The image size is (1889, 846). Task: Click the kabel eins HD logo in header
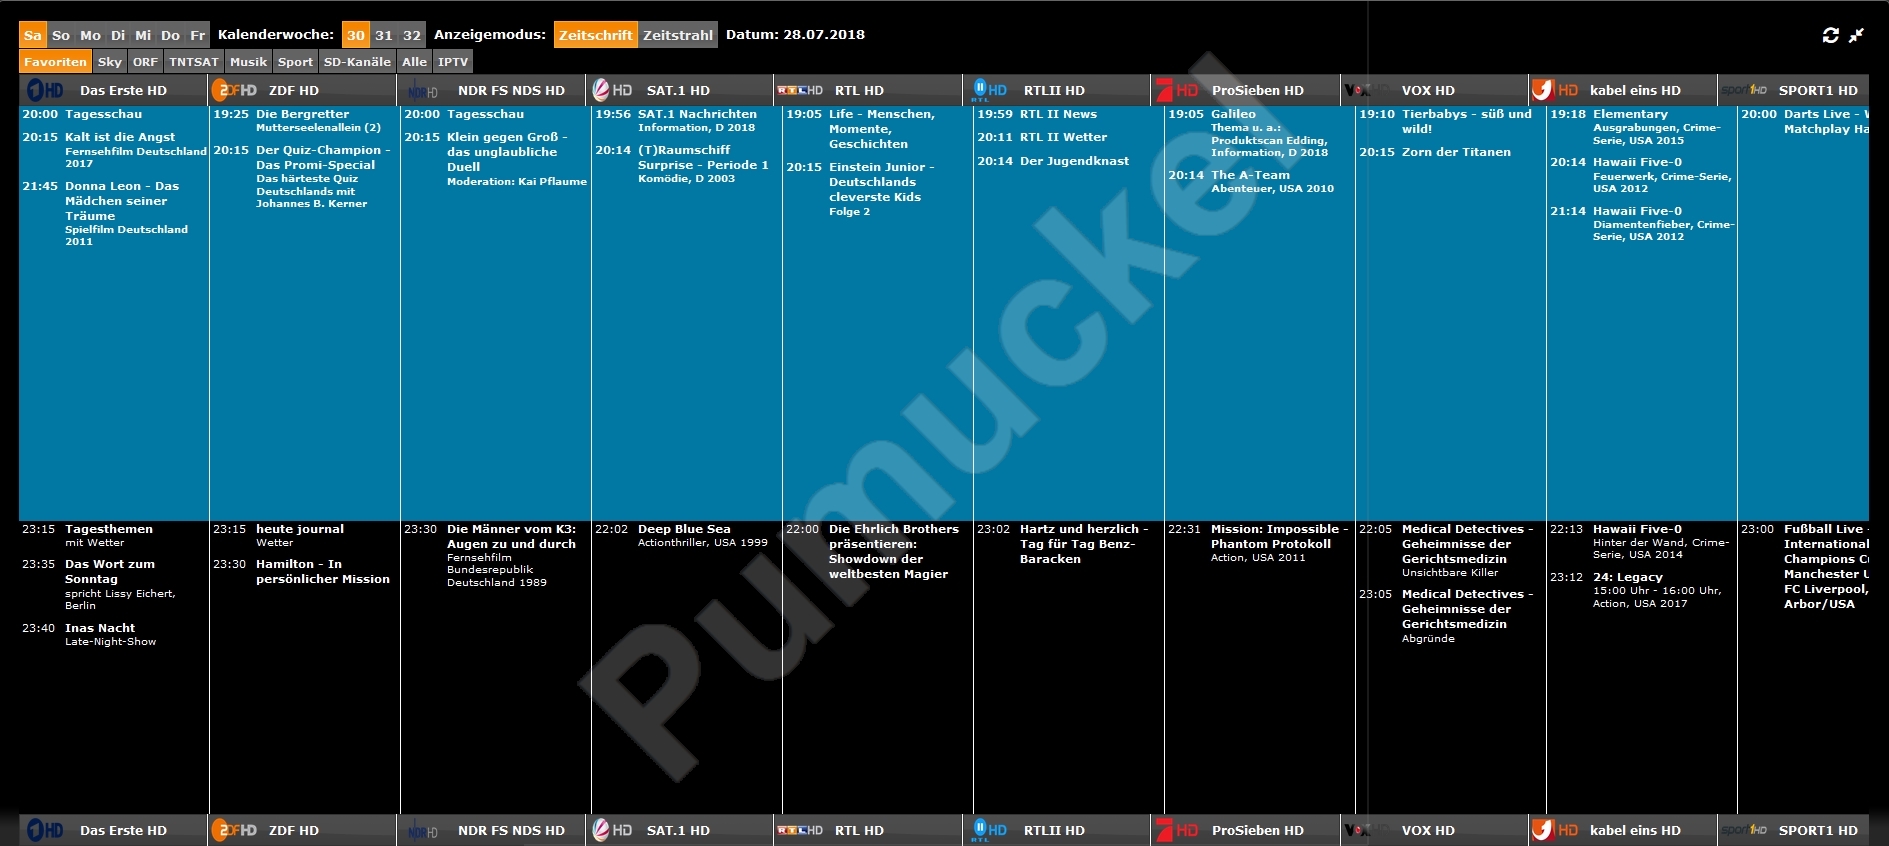click(1554, 90)
